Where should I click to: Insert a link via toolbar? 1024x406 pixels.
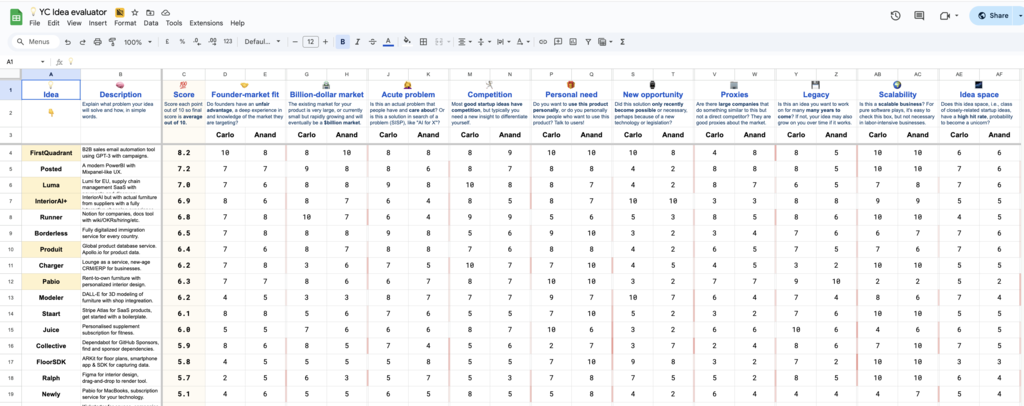pyautogui.click(x=543, y=42)
